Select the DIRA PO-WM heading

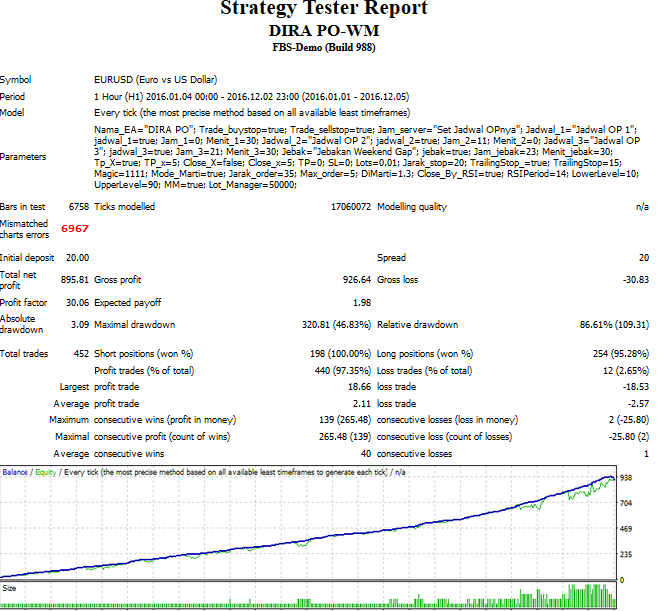tap(324, 31)
